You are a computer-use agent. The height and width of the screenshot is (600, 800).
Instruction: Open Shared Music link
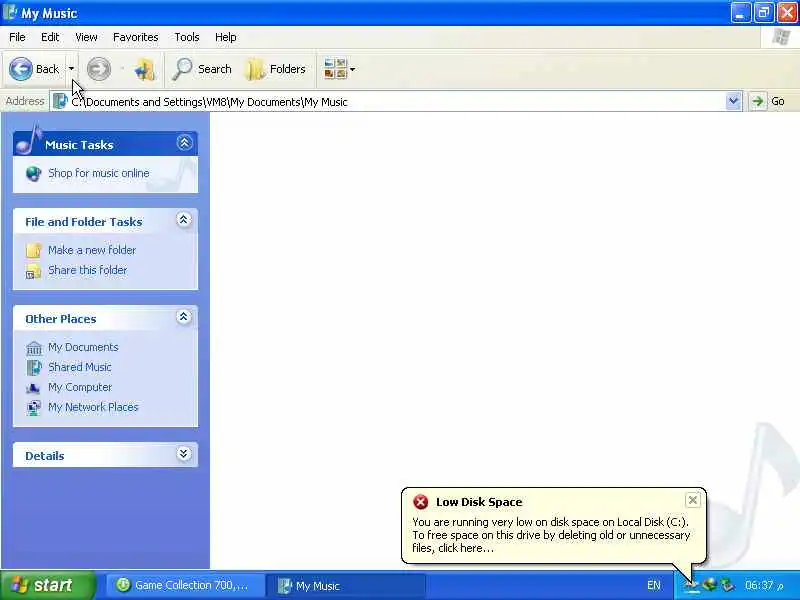pos(80,367)
